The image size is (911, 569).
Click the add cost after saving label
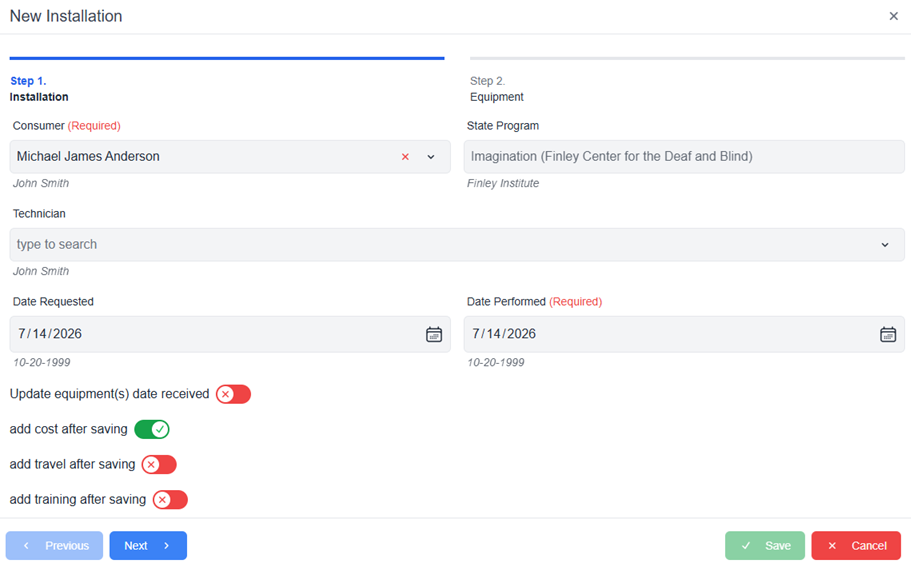pos(69,430)
